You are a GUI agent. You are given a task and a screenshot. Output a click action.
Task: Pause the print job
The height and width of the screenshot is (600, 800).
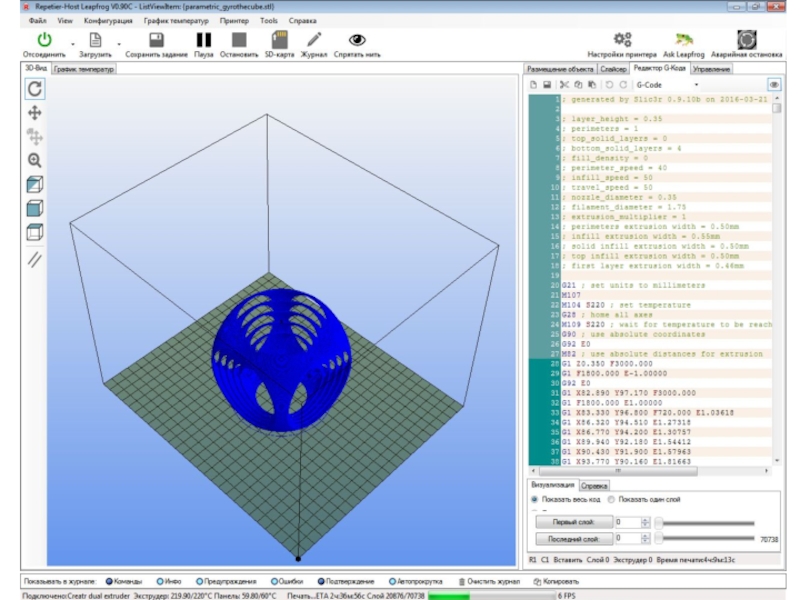(204, 41)
